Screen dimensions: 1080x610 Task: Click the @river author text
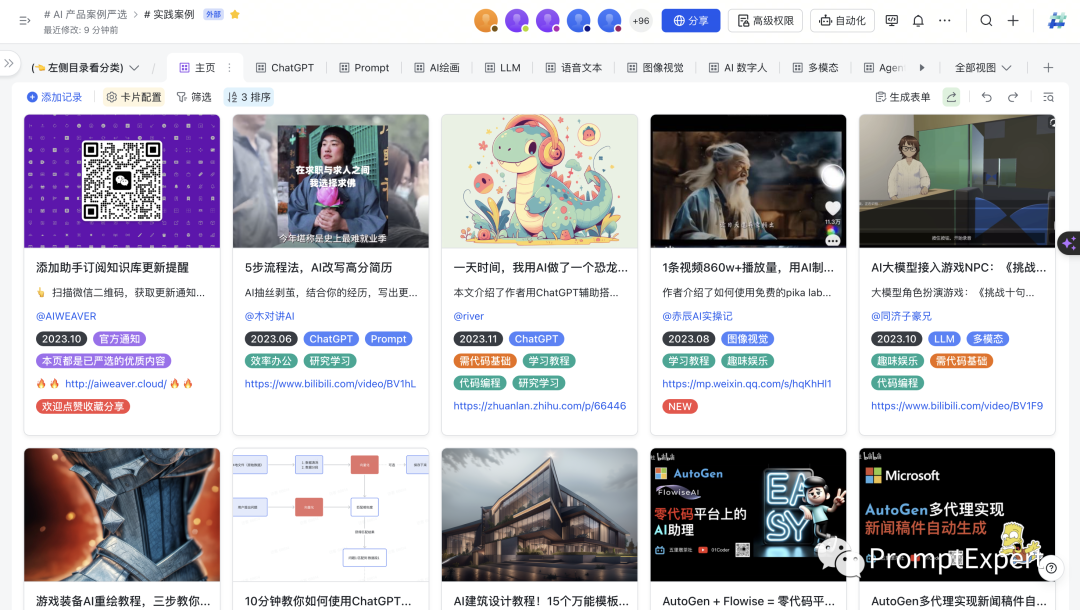click(x=468, y=316)
